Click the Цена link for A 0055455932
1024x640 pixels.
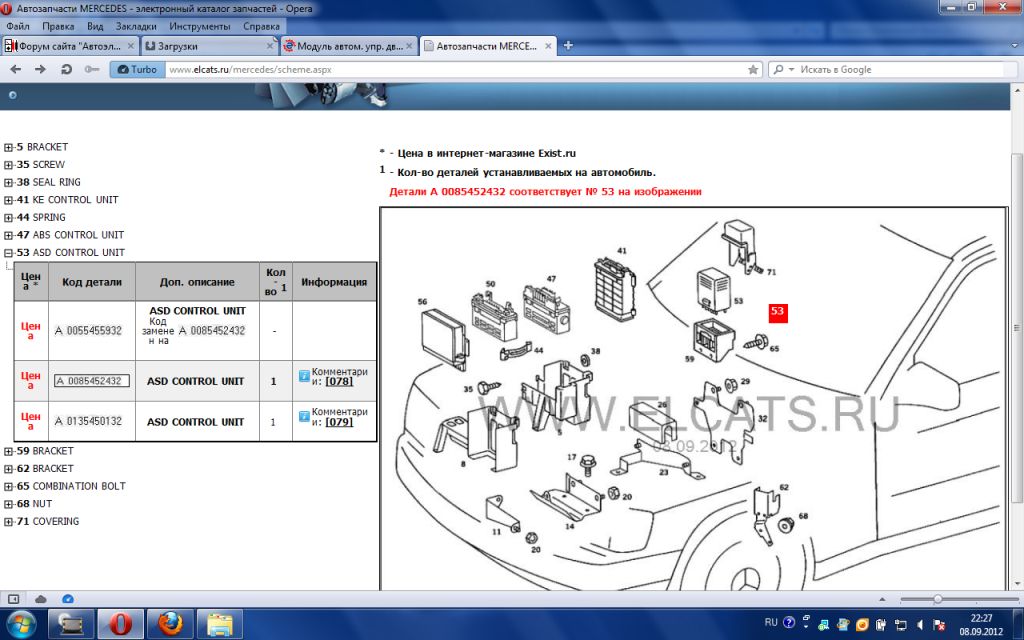pyautogui.click(x=31, y=330)
